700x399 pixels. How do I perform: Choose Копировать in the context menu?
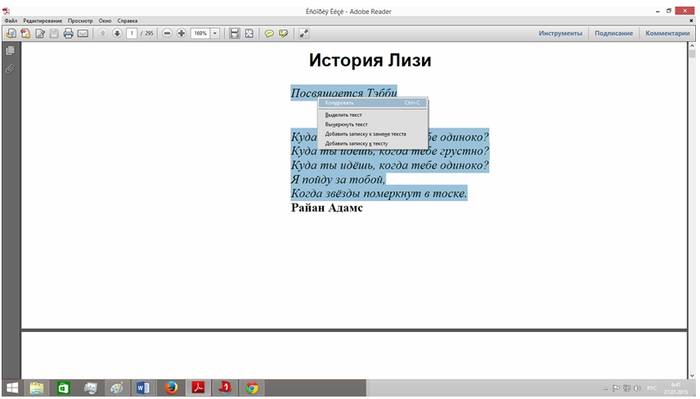pyautogui.click(x=372, y=103)
